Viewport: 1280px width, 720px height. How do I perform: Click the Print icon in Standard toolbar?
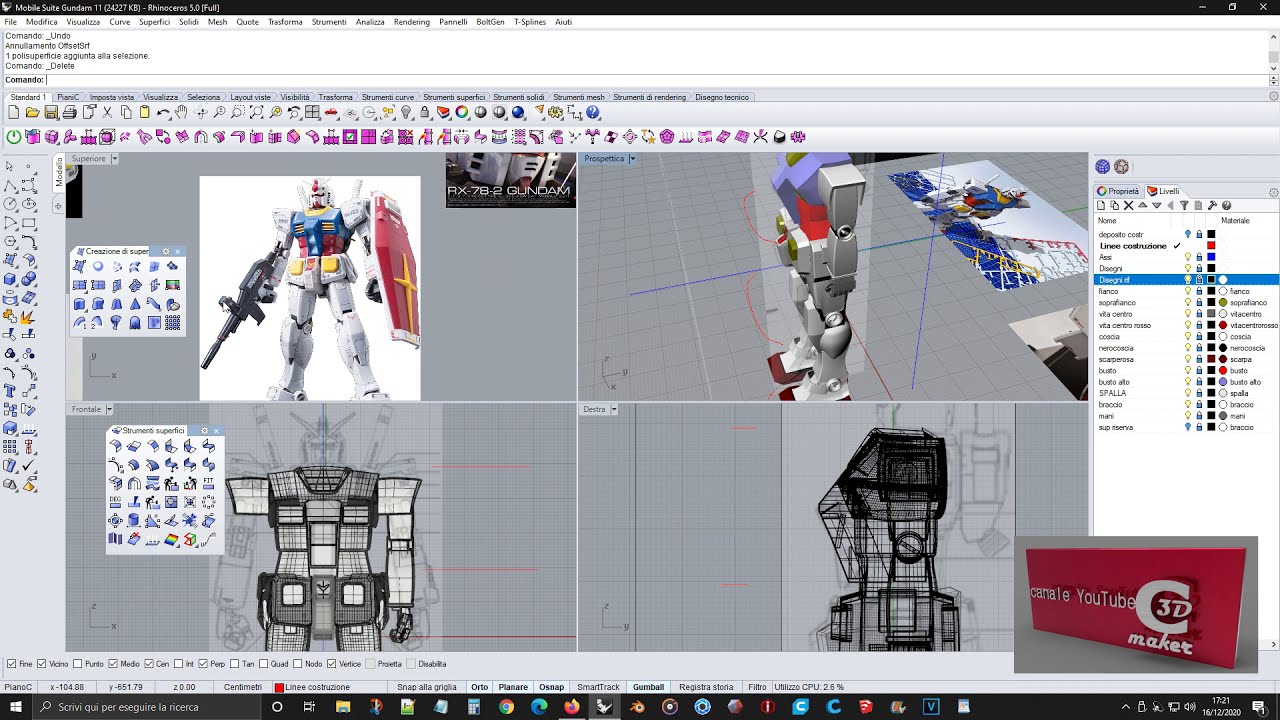pyautogui.click(x=70, y=113)
